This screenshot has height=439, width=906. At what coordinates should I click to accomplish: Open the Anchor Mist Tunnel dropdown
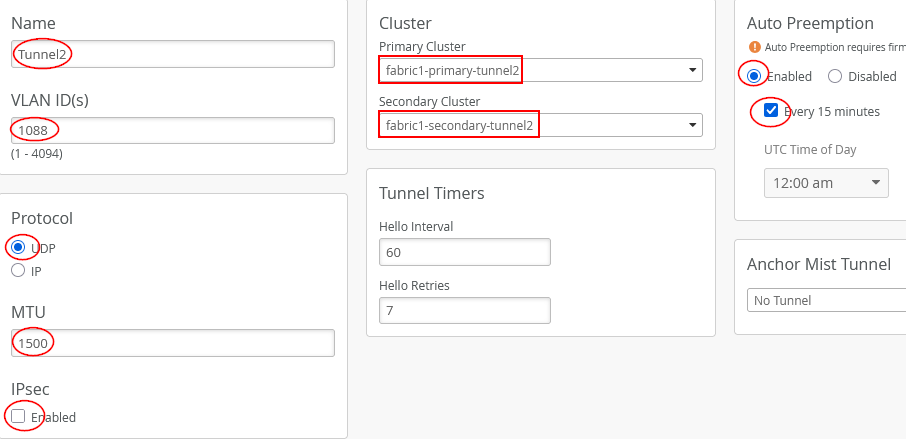[x=826, y=300]
